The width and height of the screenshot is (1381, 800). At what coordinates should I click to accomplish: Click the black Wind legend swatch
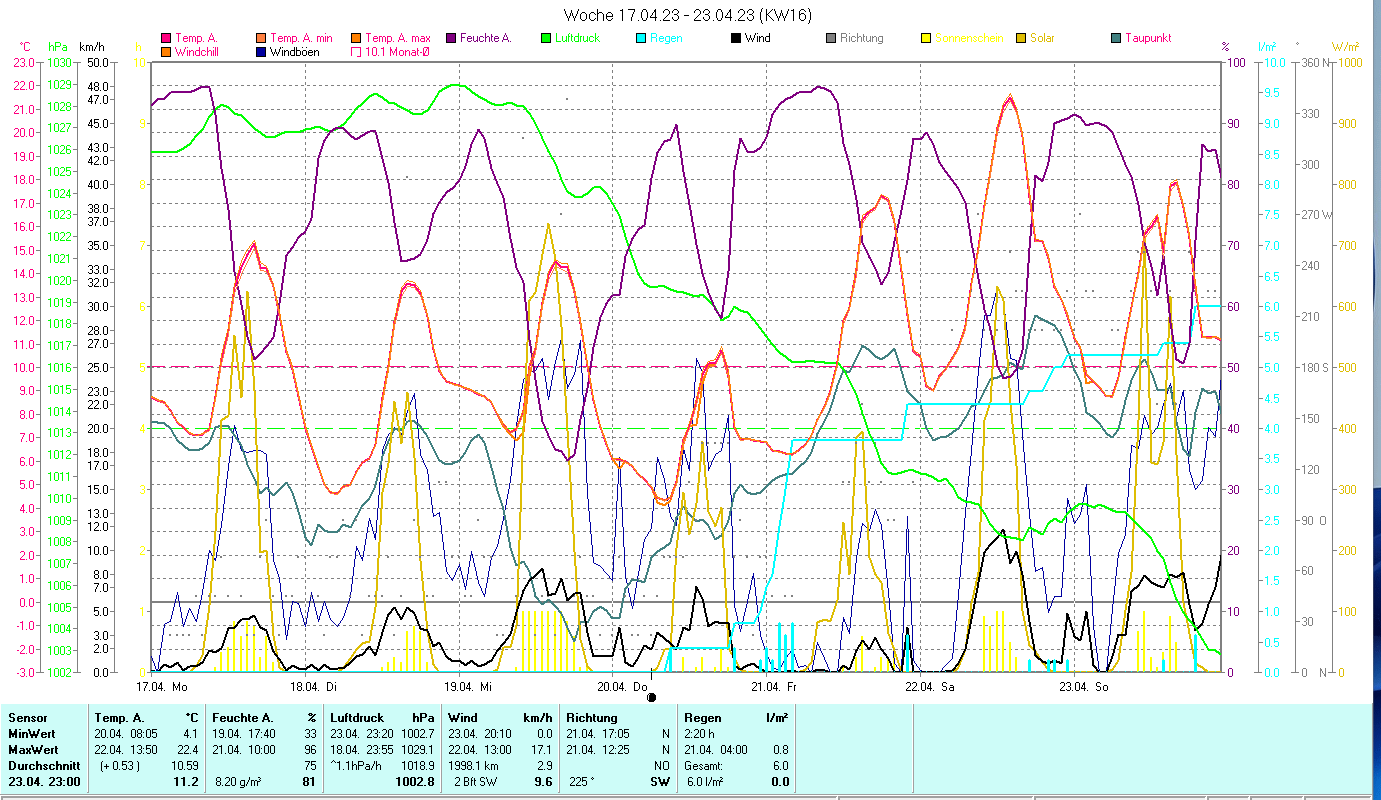[735, 38]
